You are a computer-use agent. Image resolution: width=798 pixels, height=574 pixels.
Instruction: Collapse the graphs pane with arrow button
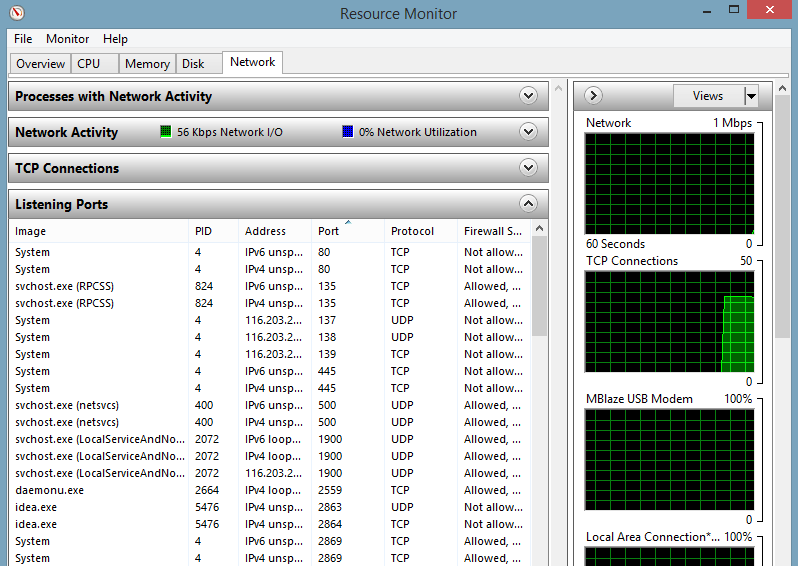[593, 96]
